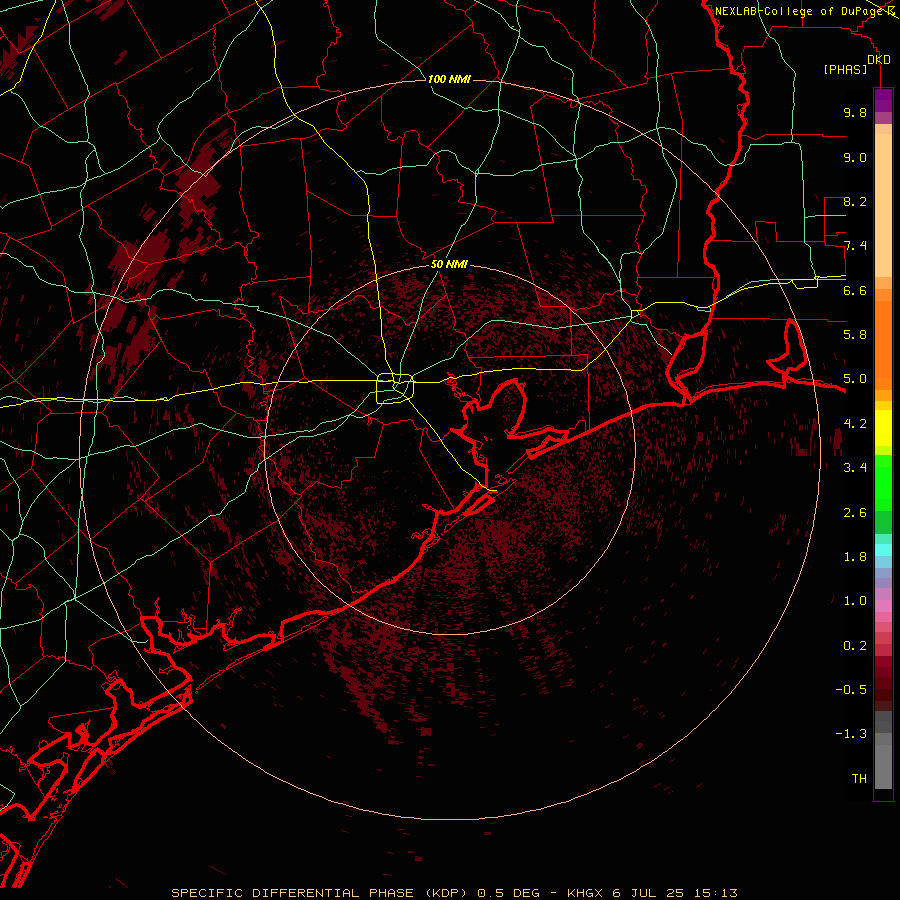Click the TH threshold legend label
This screenshot has width=900, height=900.
click(859, 779)
